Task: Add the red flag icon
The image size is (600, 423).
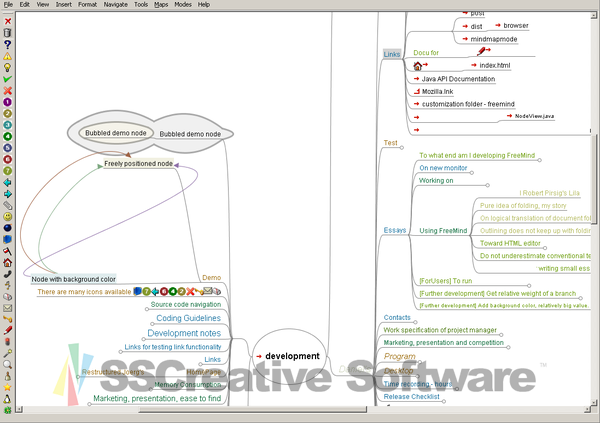Action: (x=7, y=251)
